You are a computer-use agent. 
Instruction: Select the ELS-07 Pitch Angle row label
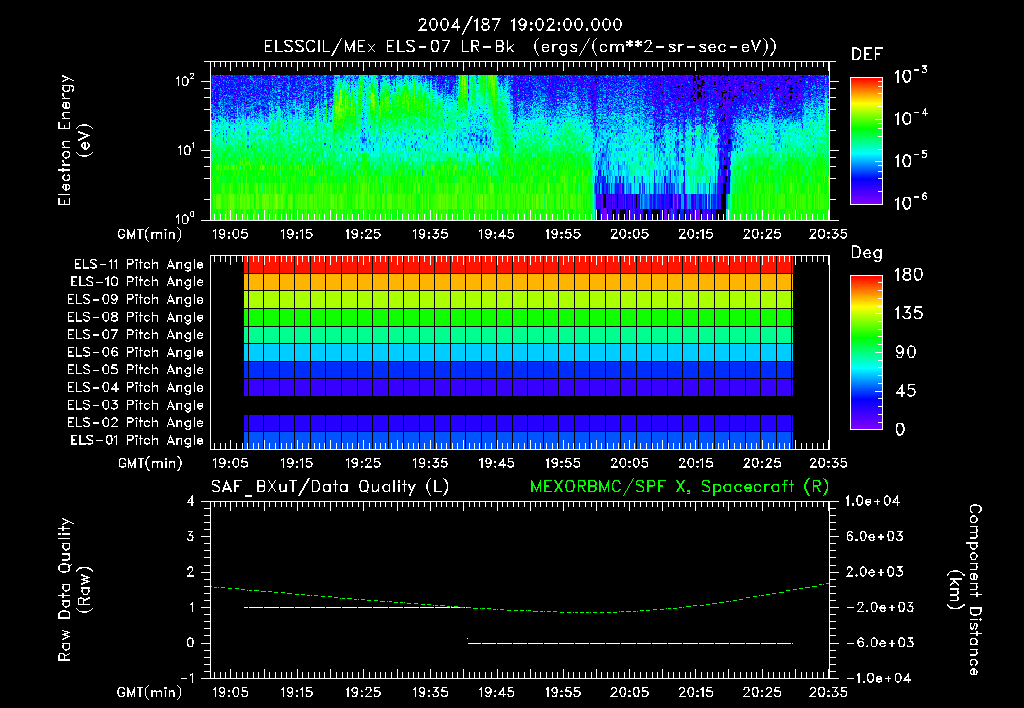[x=135, y=334]
